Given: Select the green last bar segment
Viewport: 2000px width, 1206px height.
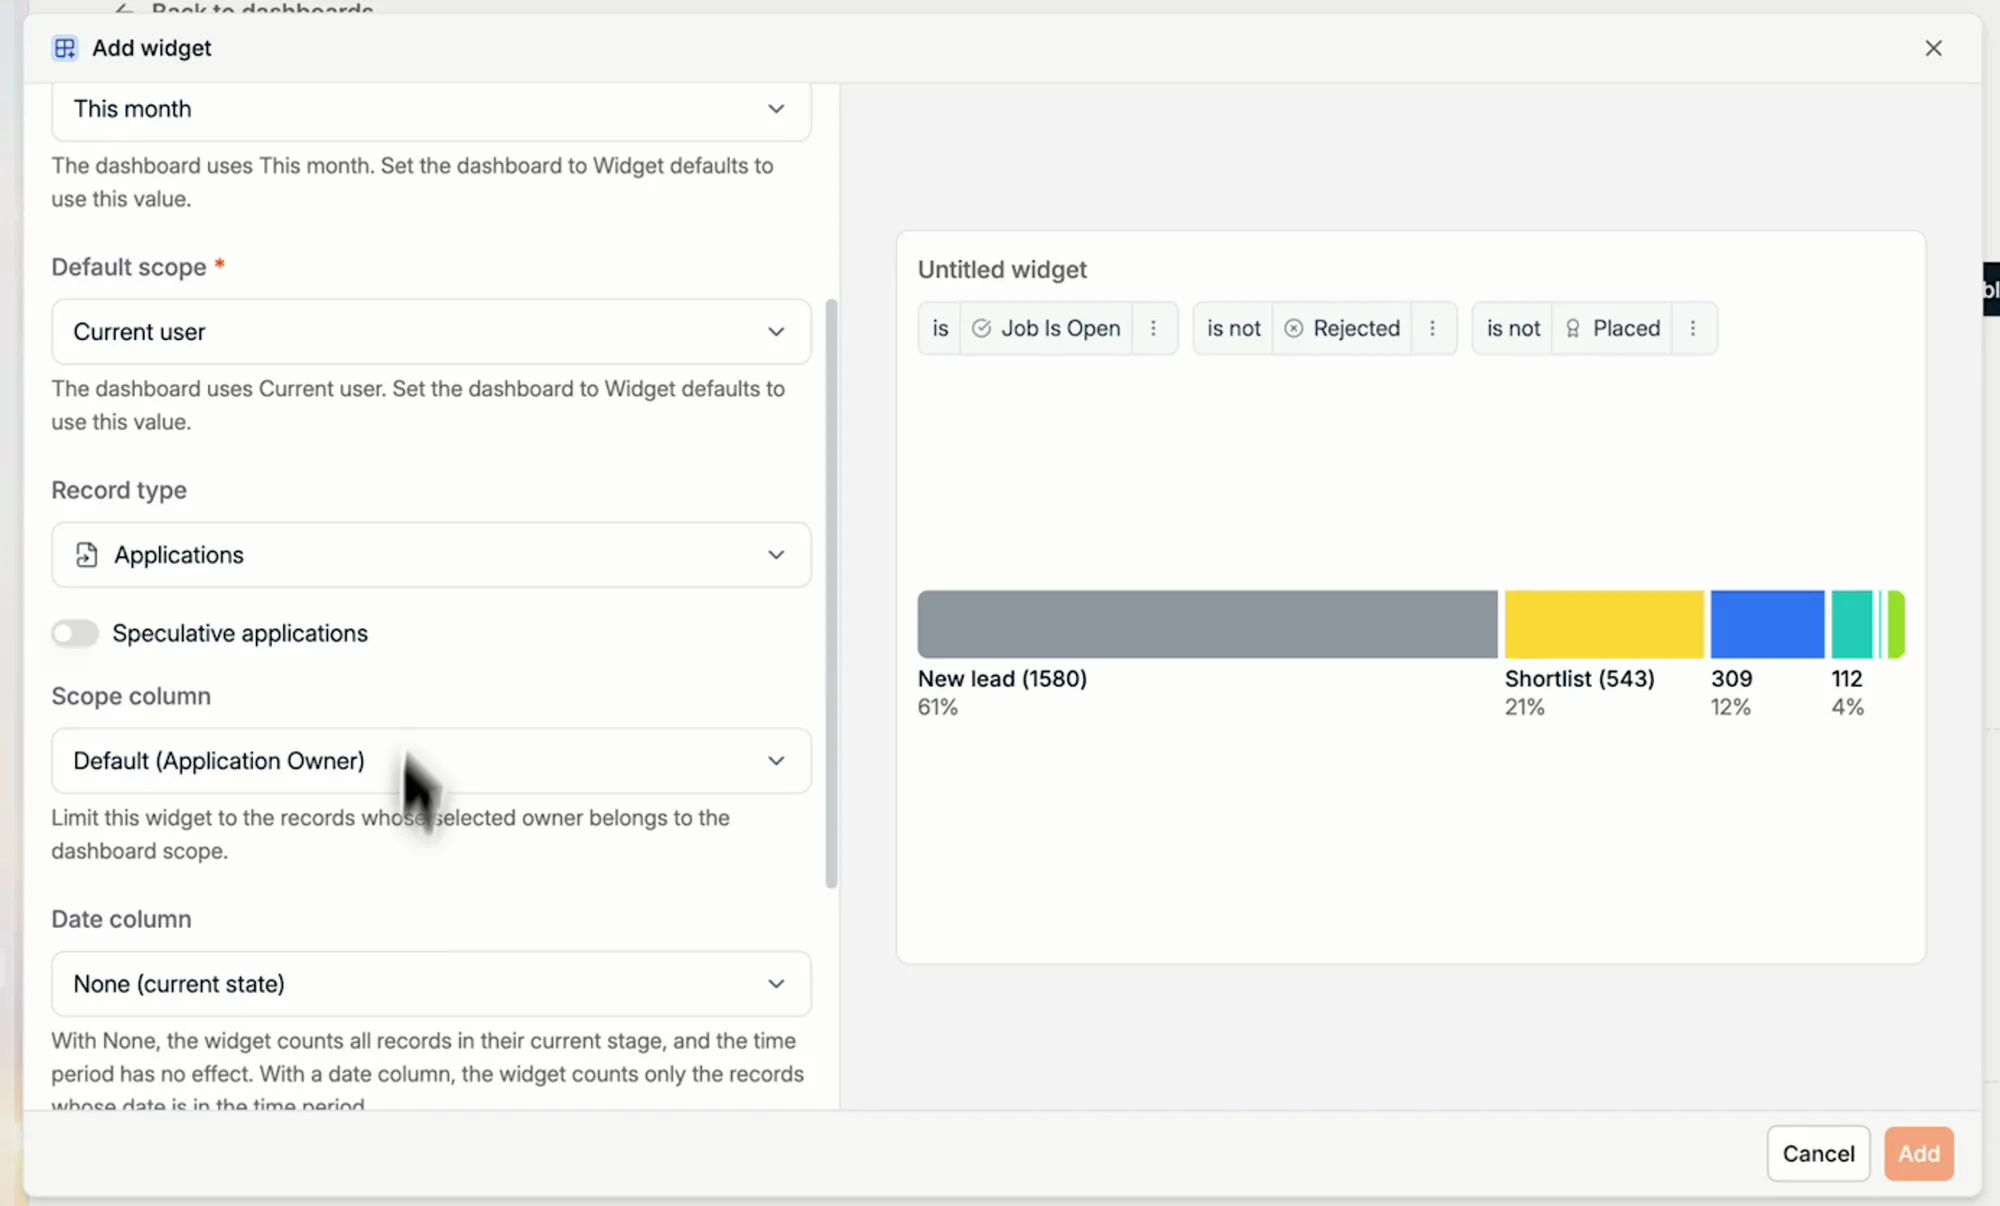Looking at the screenshot, I should click(1896, 624).
